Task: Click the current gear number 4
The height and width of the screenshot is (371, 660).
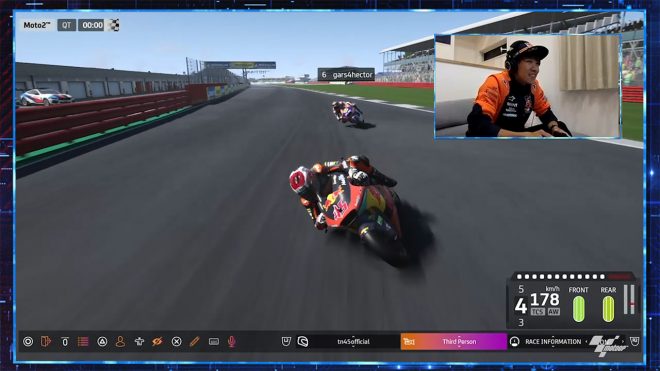Action: pyautogui.click(x=521, y=306)
